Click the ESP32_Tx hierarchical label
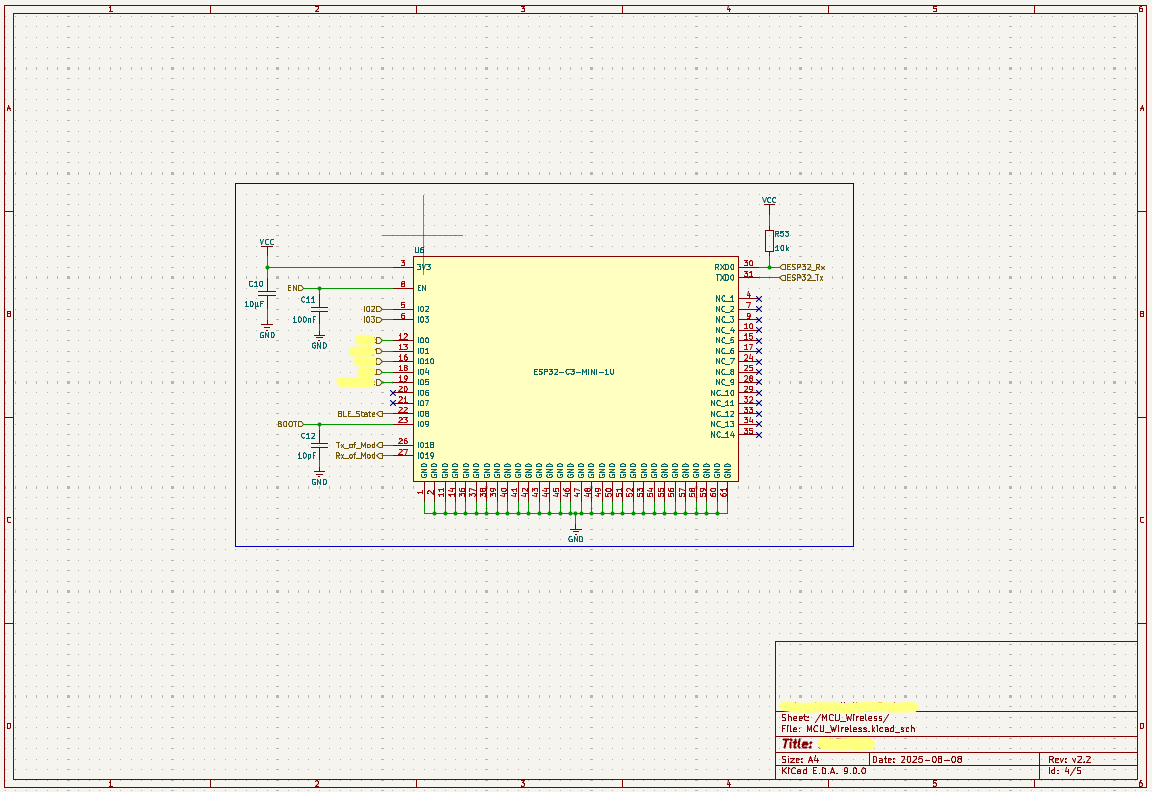The image size is (1152, 792). coord(802,278)
